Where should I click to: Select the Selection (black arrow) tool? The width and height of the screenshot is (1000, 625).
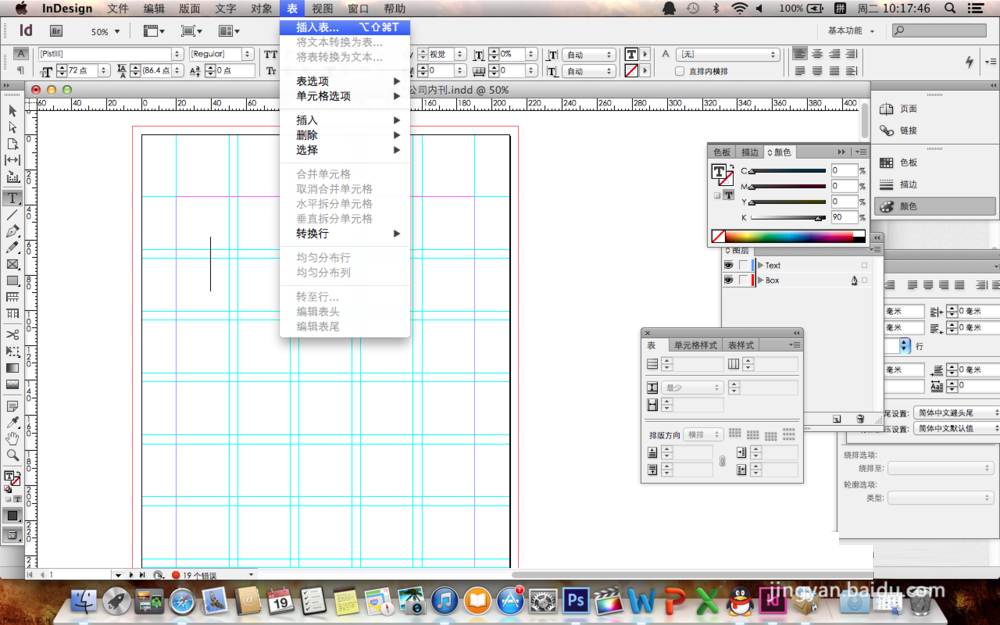(12, 111)
